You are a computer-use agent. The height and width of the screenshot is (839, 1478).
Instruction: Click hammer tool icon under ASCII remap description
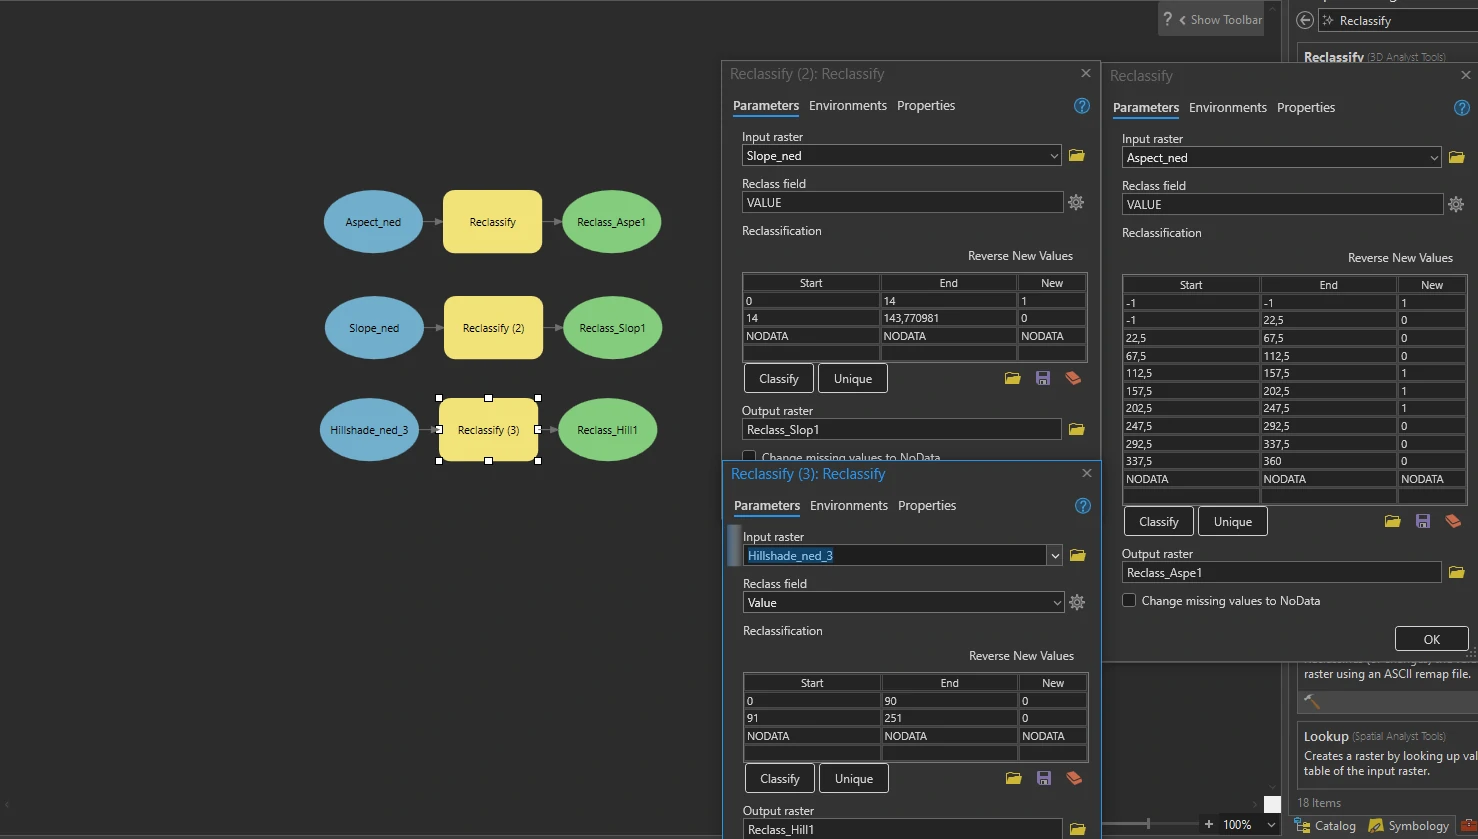pyautogui.click(x=1312, y=701)
